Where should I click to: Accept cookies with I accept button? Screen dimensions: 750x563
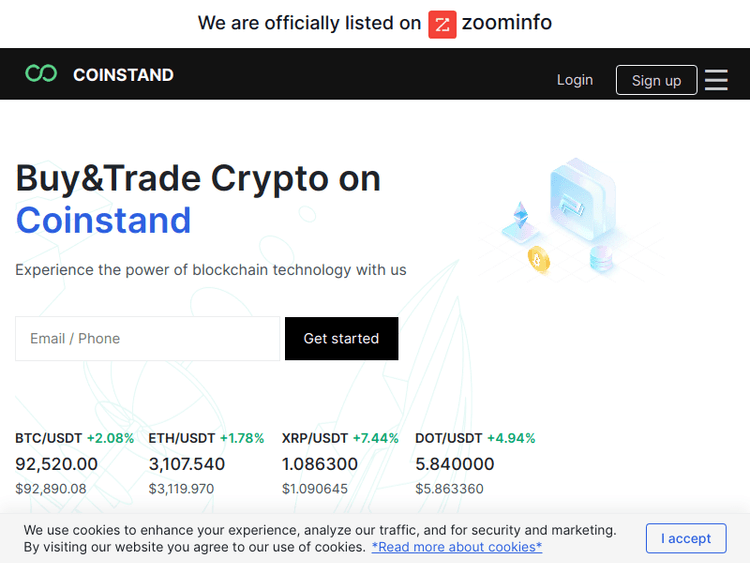coord(689,539)
